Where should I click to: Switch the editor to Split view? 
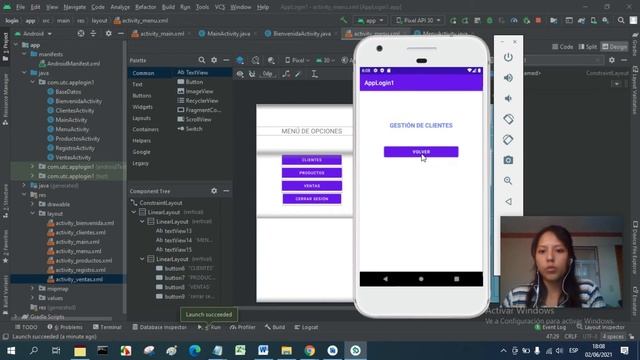tap(588, 47)
